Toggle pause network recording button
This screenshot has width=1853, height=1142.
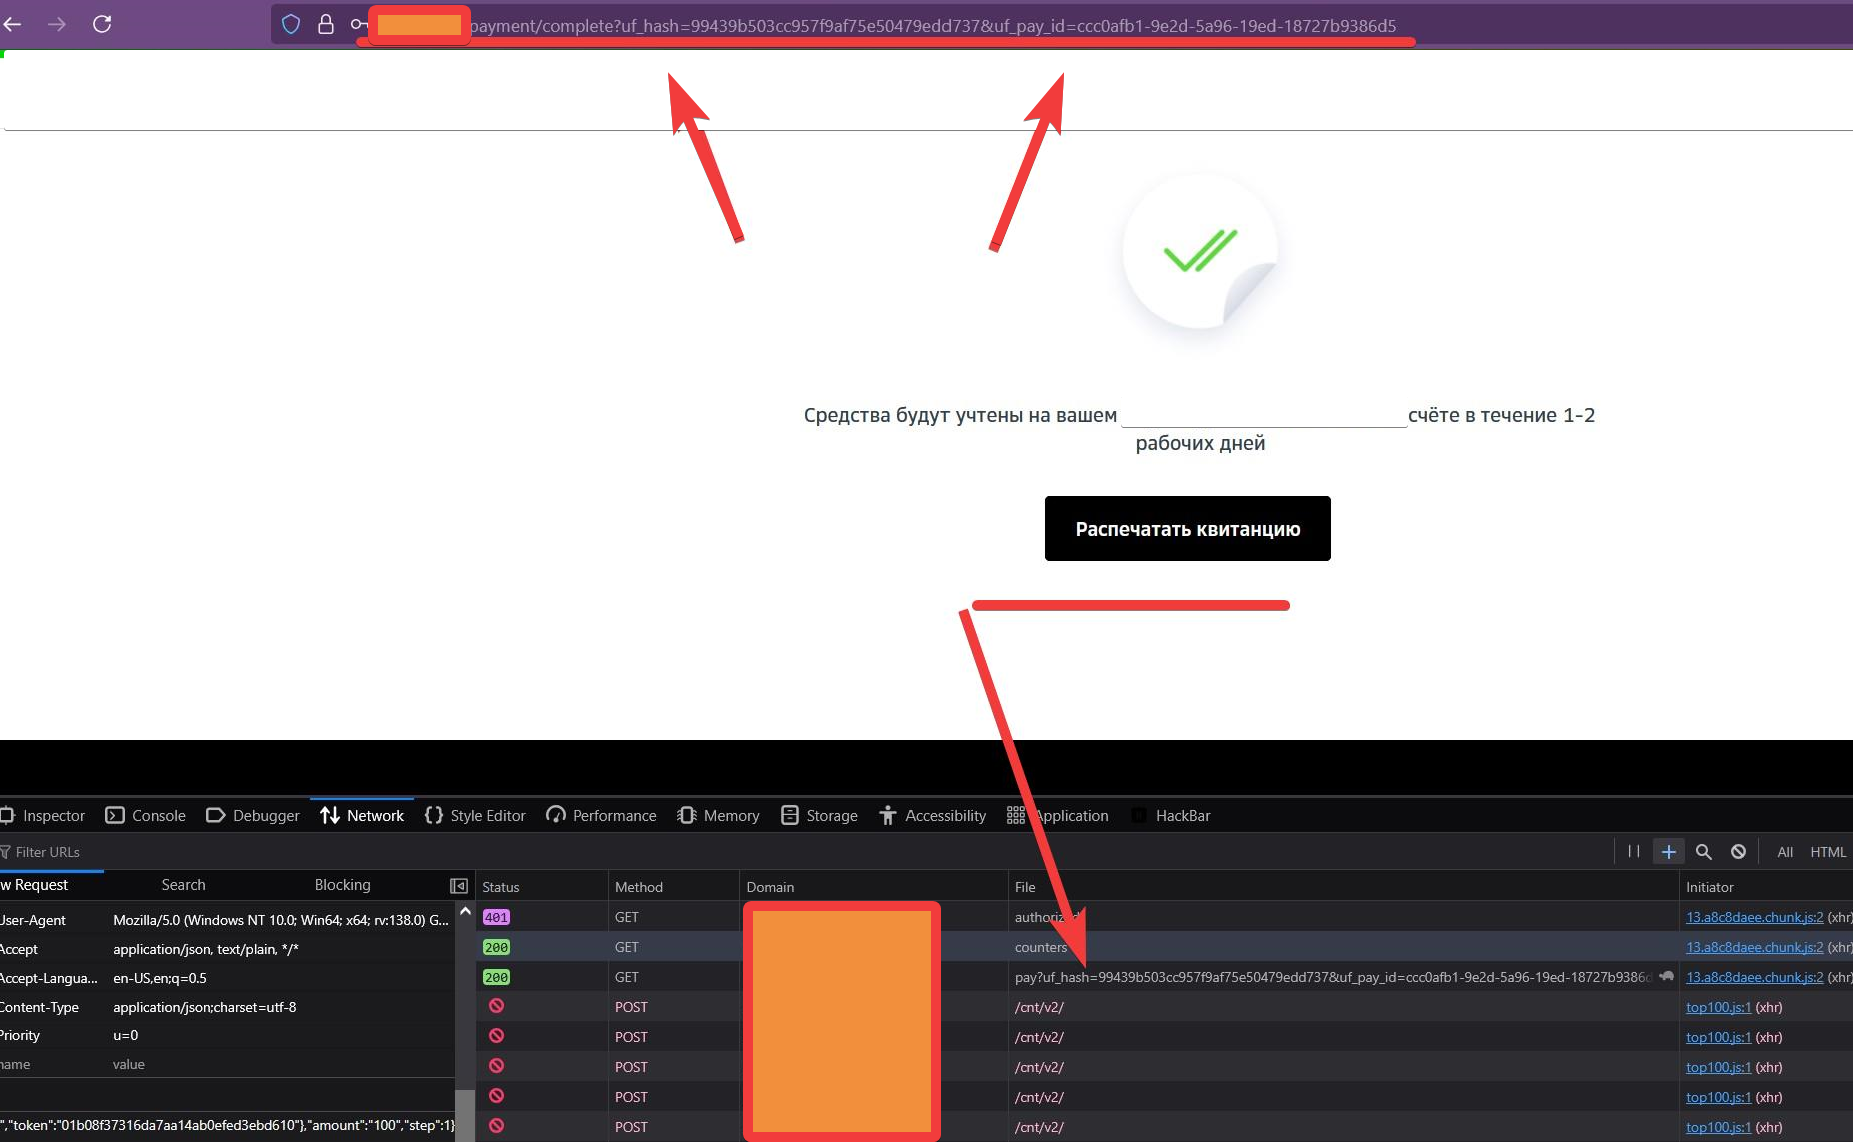click(x=1634, y=852)
